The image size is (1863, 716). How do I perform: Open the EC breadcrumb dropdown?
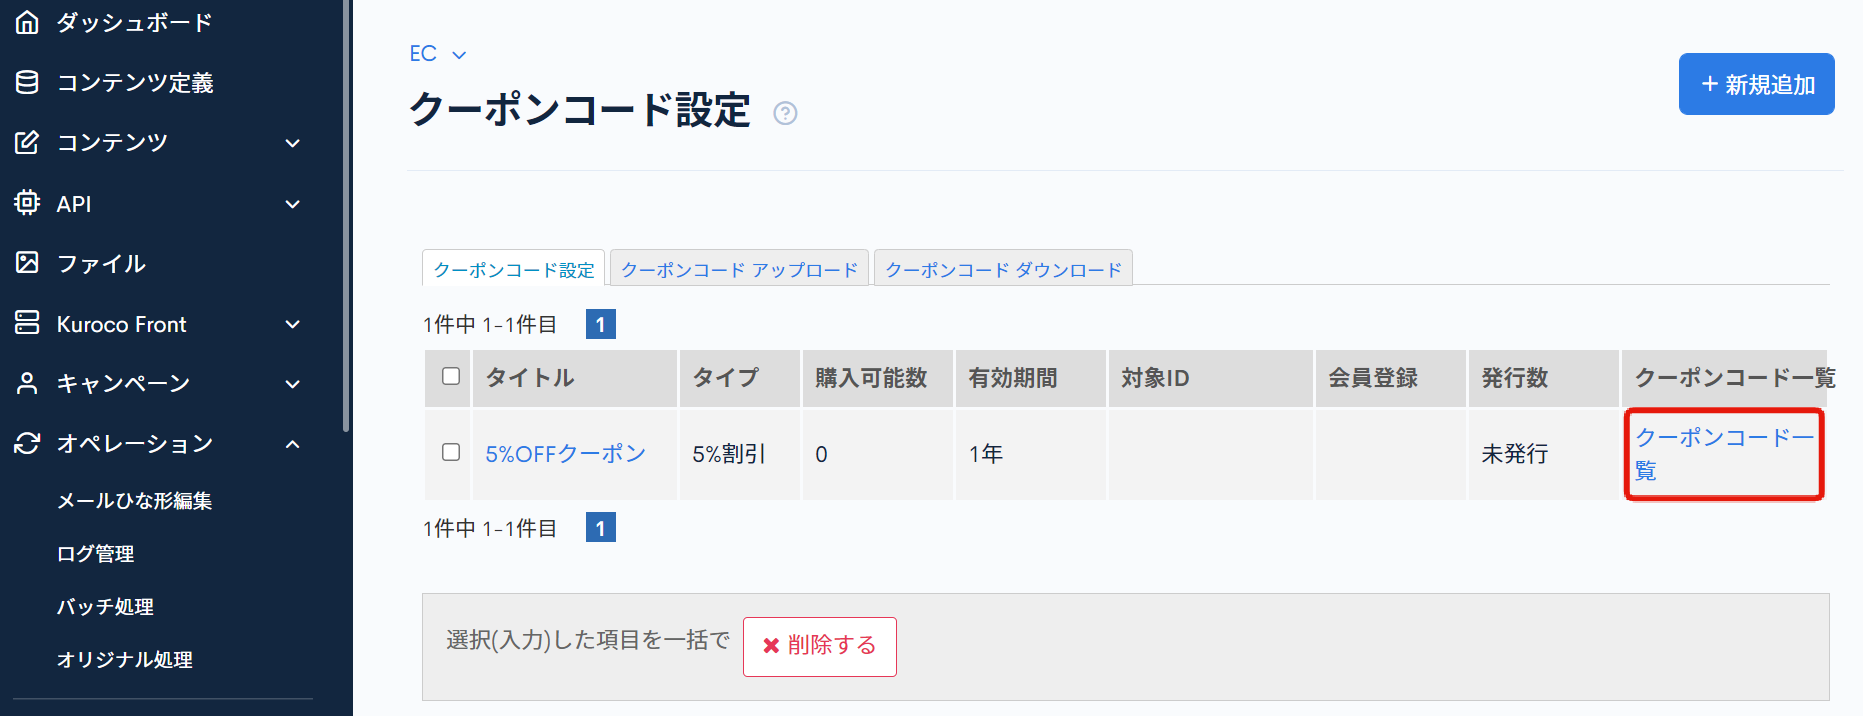(437, 54)
